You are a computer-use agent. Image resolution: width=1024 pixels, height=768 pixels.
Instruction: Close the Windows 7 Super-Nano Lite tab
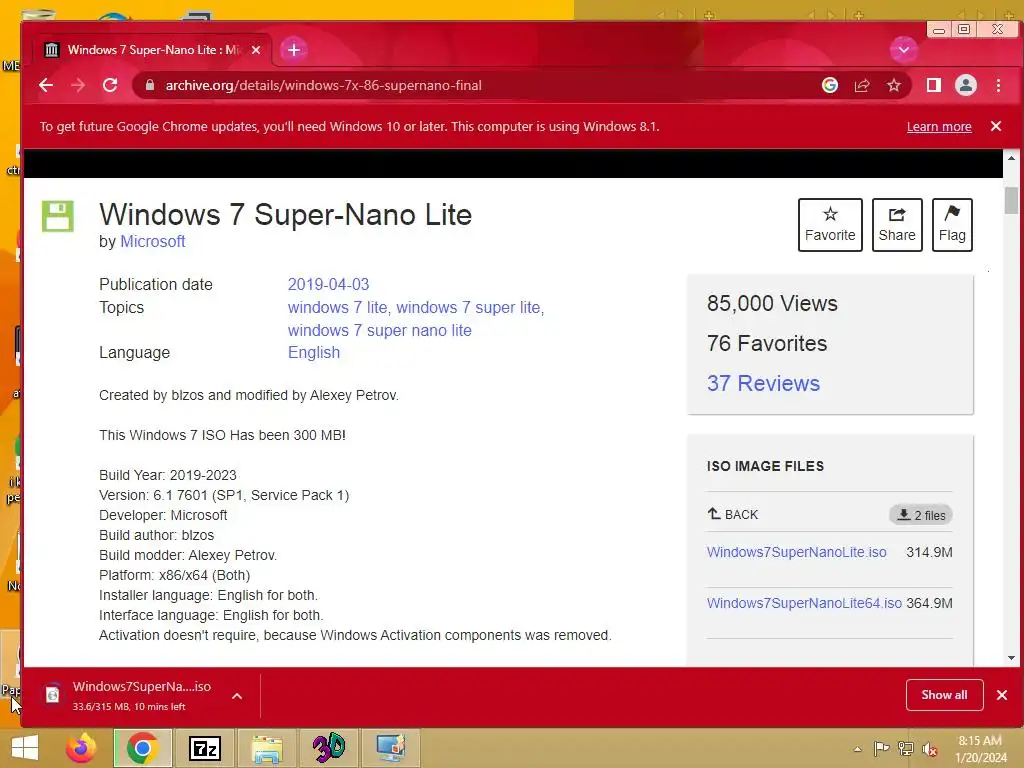(x=256, y=50)
